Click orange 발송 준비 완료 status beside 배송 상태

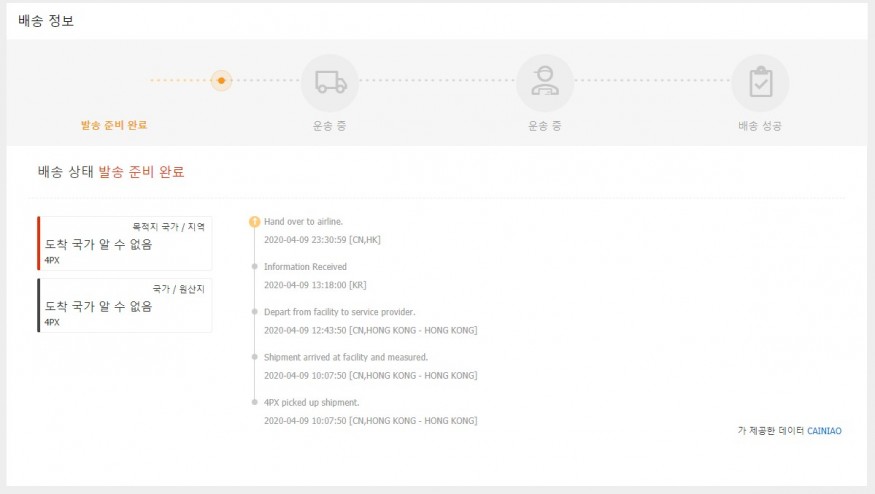141,172
